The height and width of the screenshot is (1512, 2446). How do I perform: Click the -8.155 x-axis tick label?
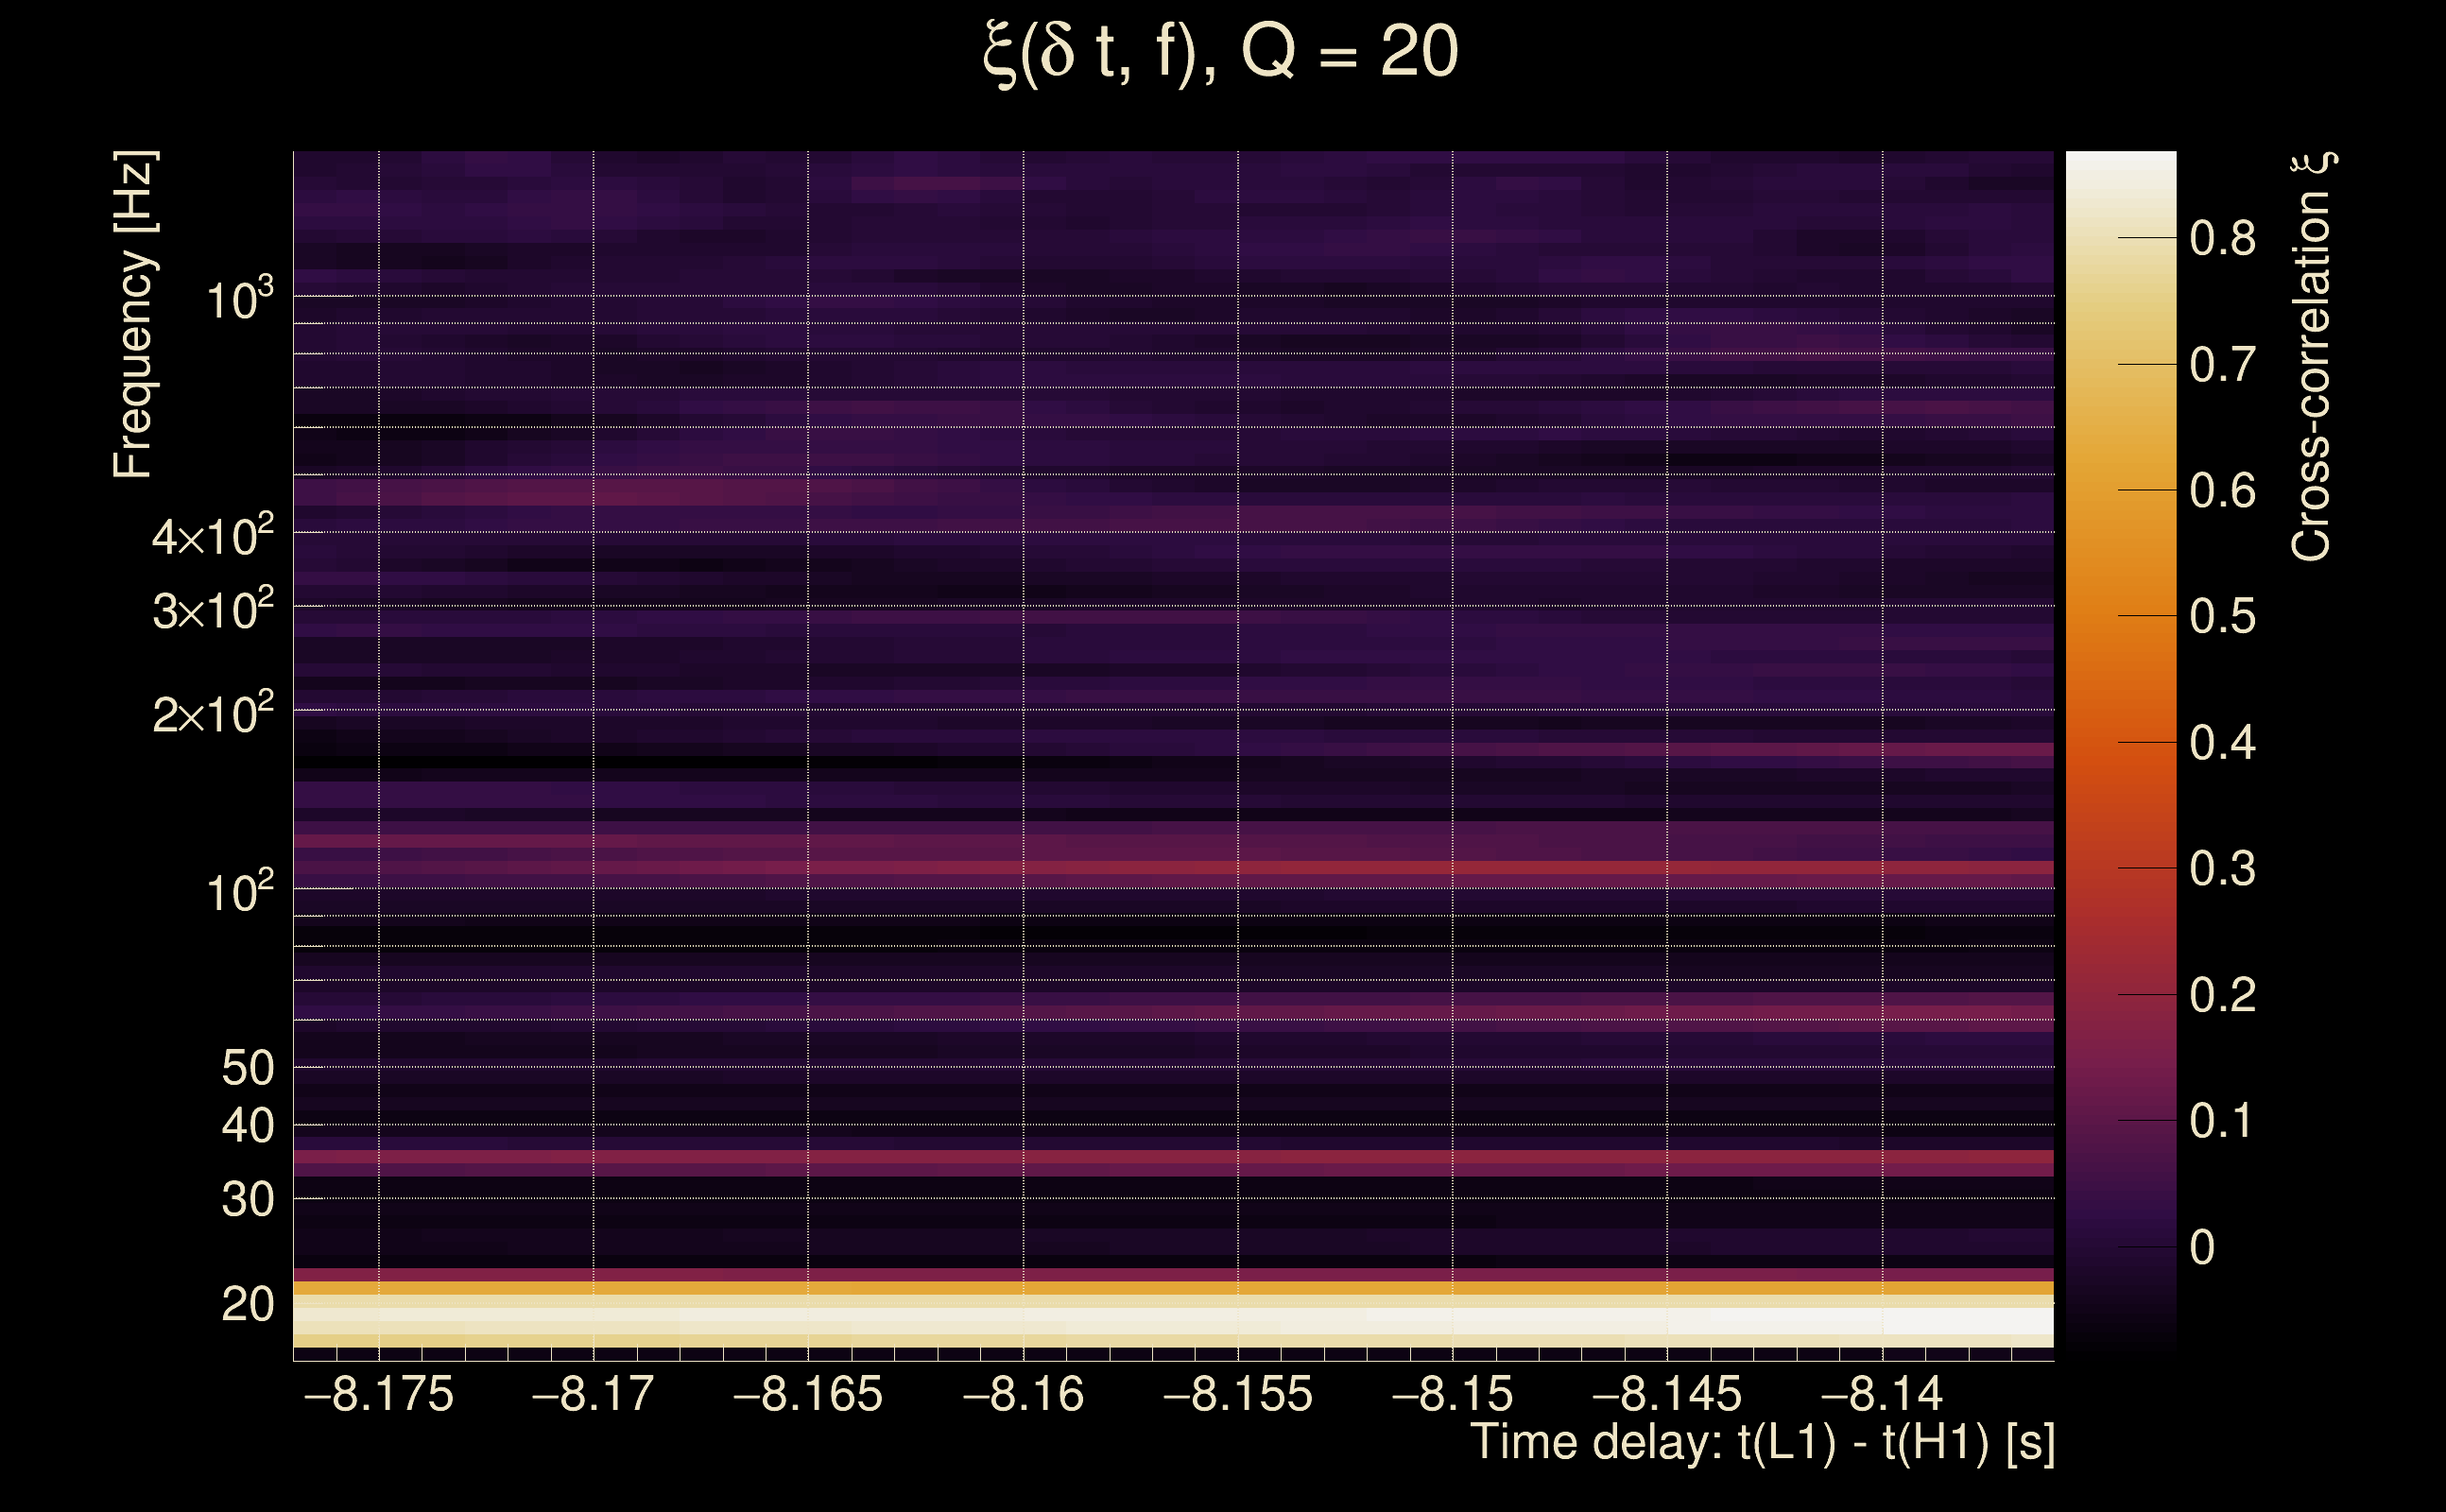tap(1238, 1394)
